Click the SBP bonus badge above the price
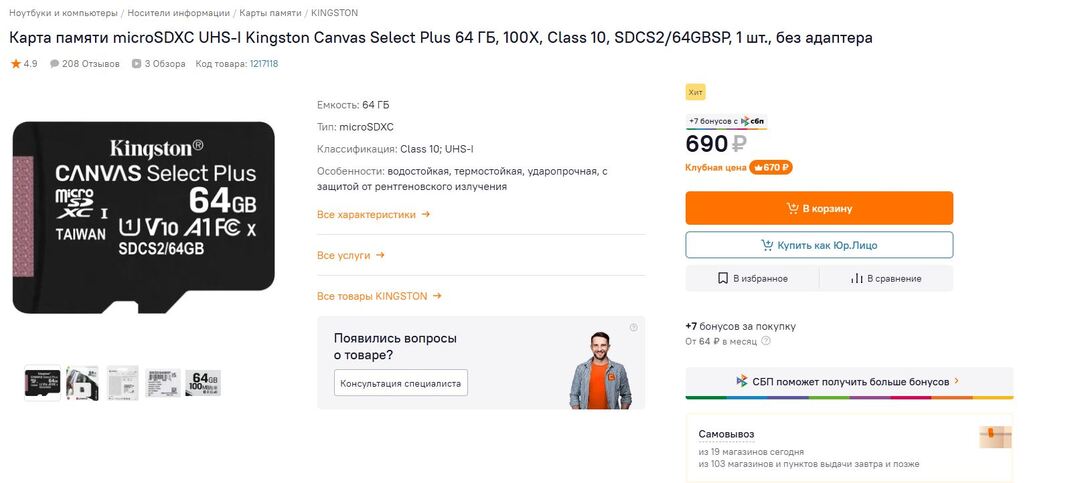1090x483 pixels. pyautogui.click(x=727, y=121)
